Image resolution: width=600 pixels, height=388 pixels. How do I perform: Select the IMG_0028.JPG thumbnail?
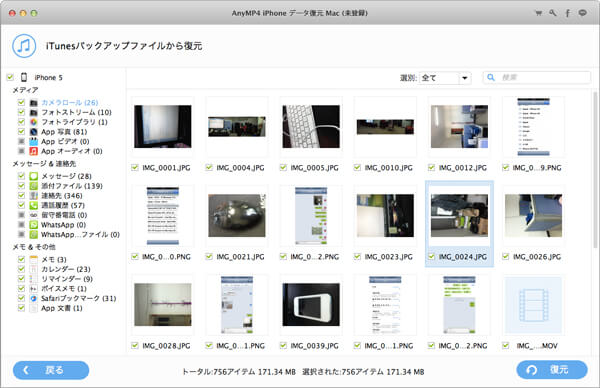coord(163,305)
